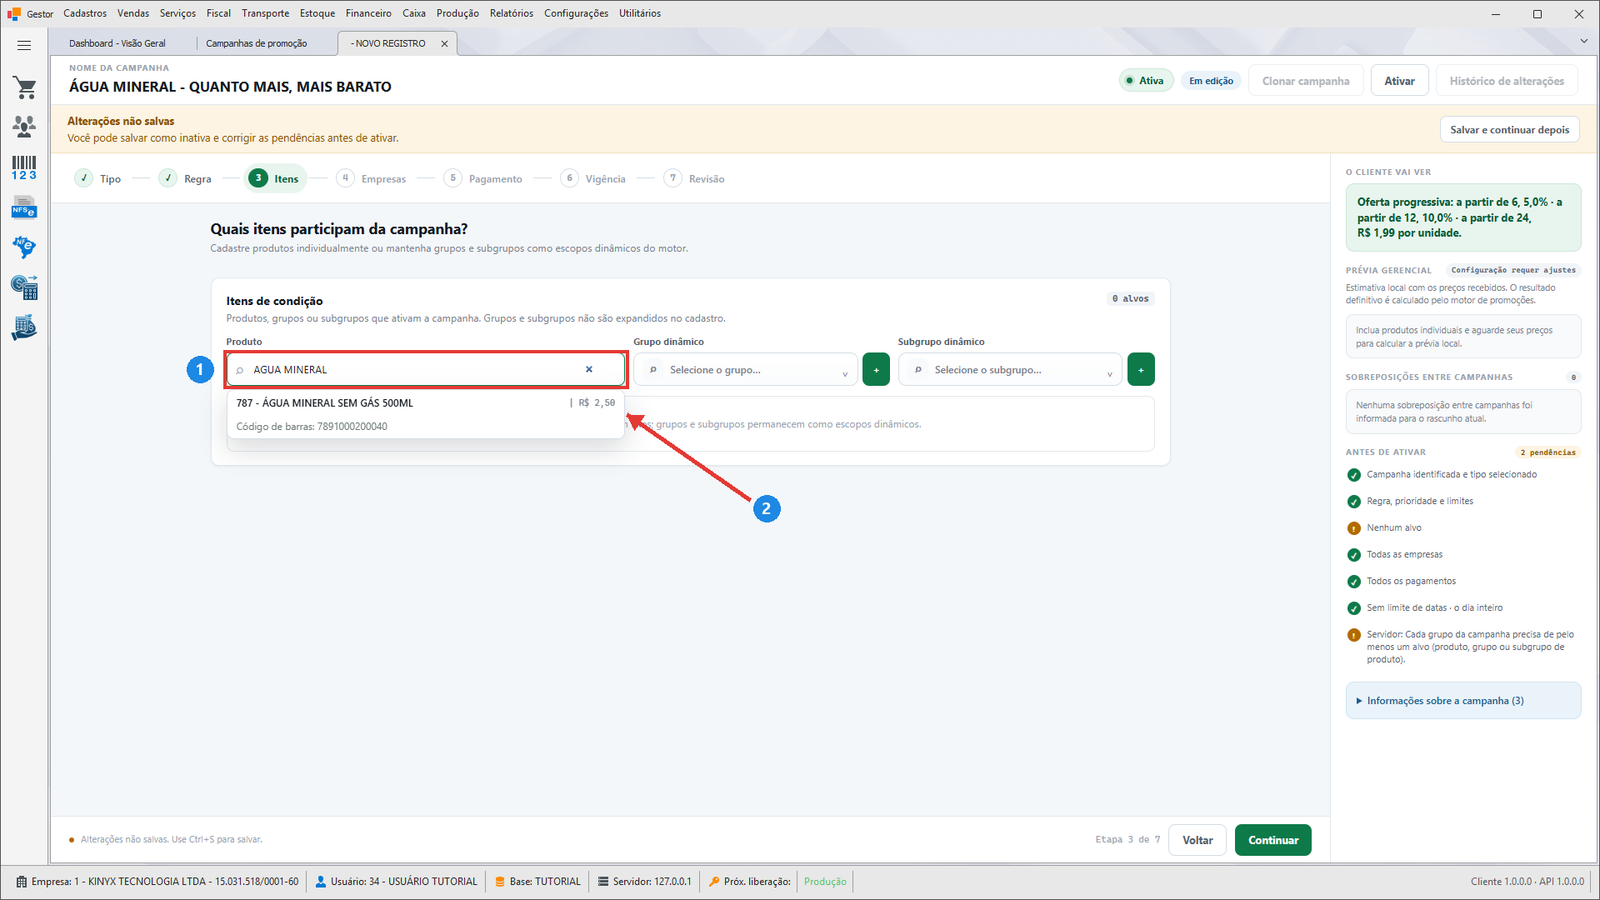Click the tab list overflow chevron
The width and height of the screenshot is (1600, 900).
1583,41
